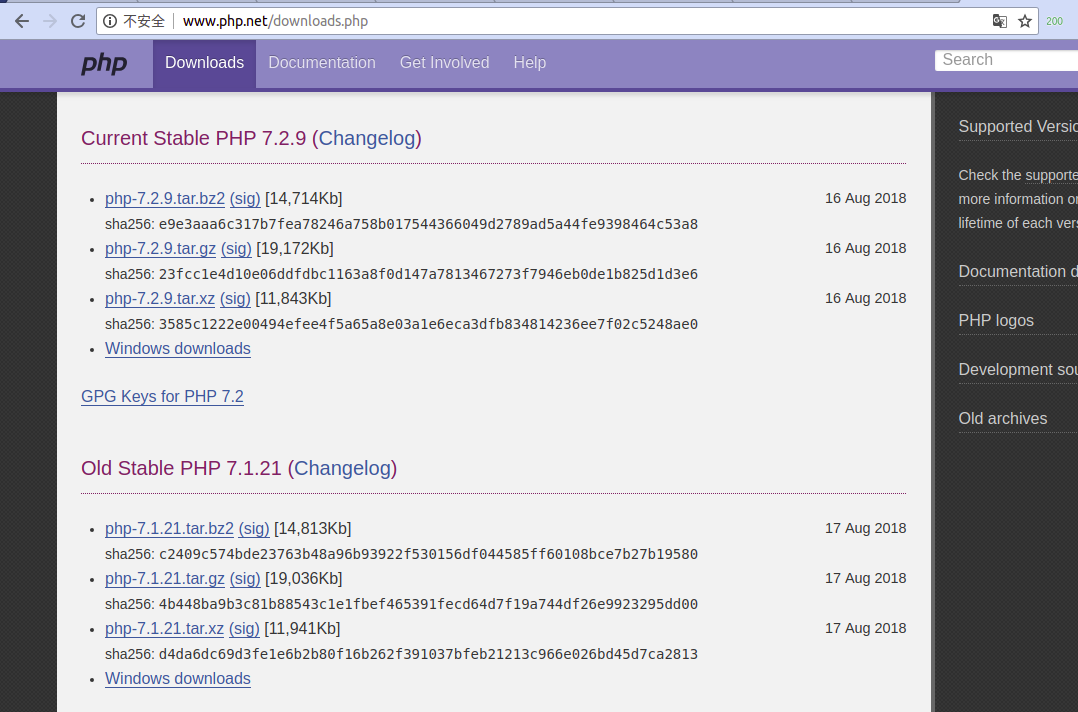The height and width of the screenshot is (712, 1078).
Task: Bookmark page with the star icon
Action: [1025, 21]
